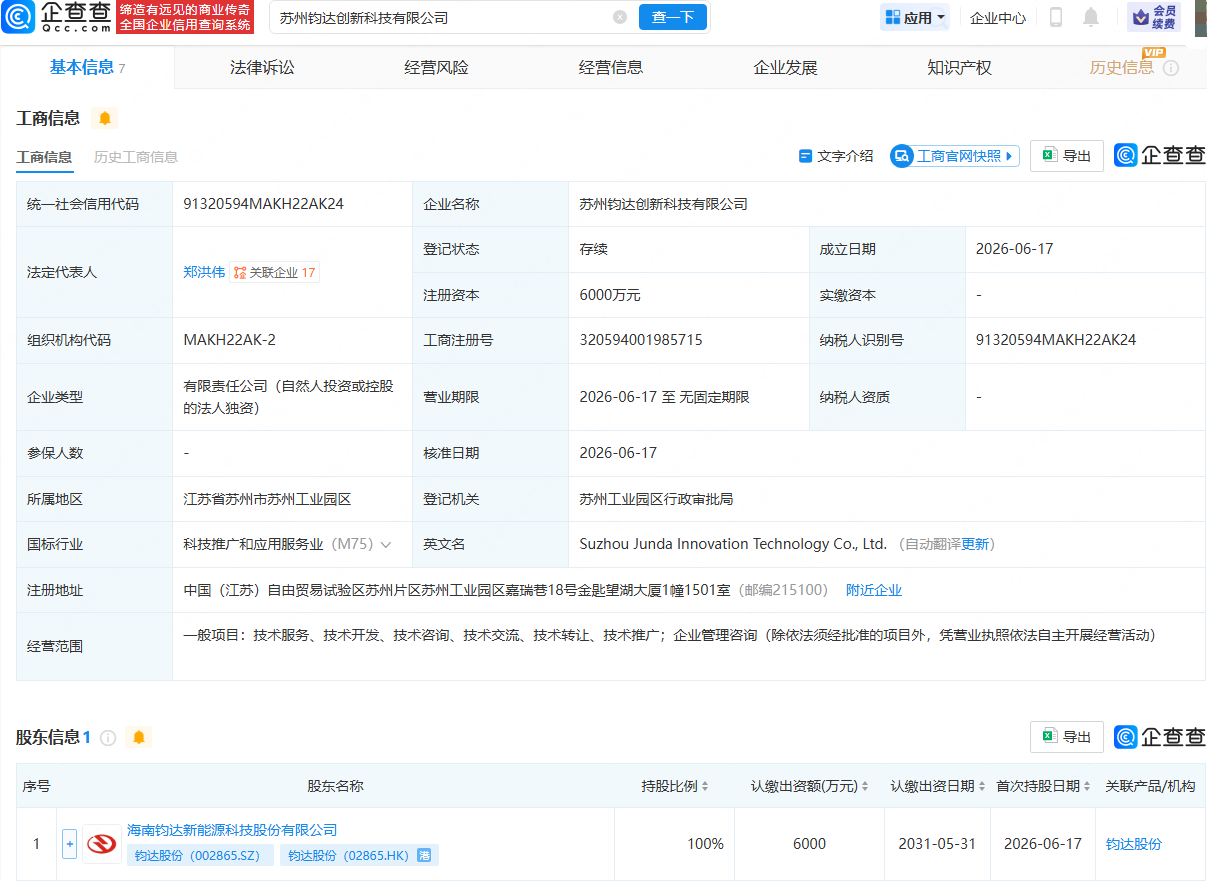Click 登记机关 苏州工业园区行政审批局
The image size is (1207, 881).
(656, 499)
